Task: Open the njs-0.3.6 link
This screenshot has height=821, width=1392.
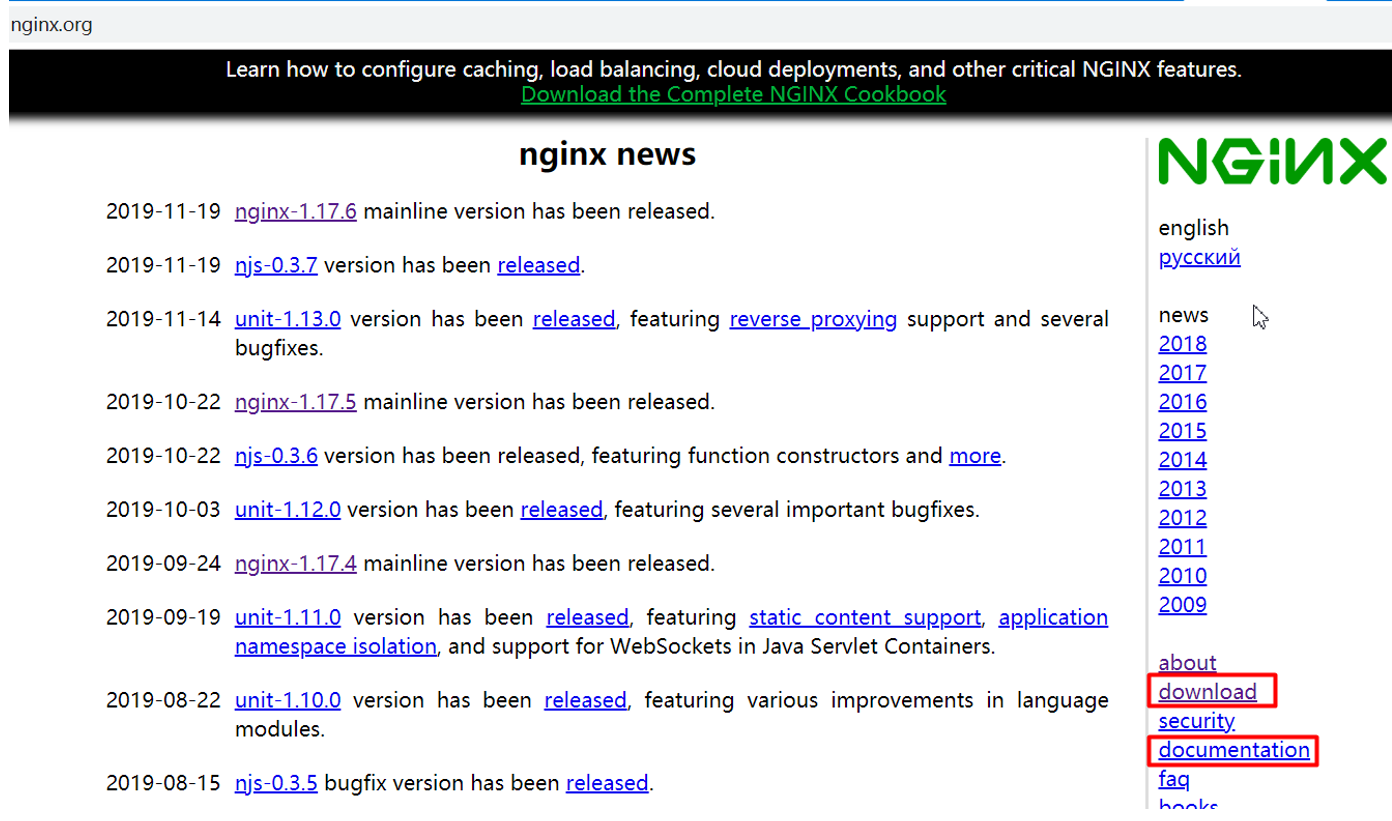Action: [x=276, y=455]
